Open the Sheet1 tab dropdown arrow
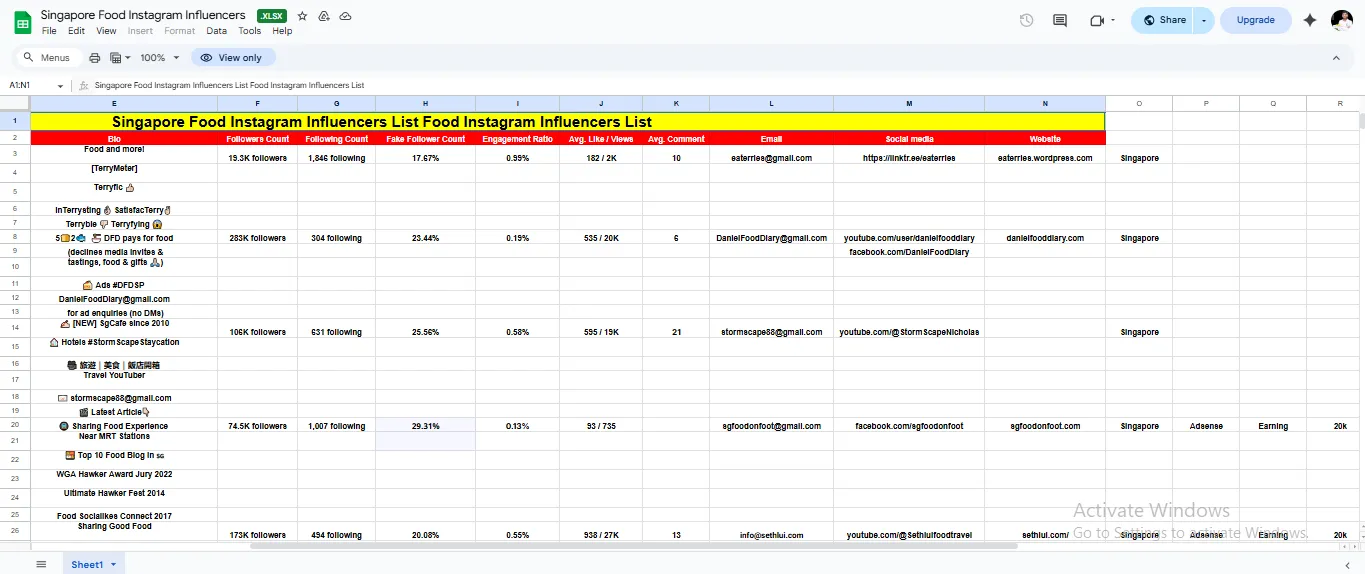This screenshot has width=1365, height=574. [113, 565]
